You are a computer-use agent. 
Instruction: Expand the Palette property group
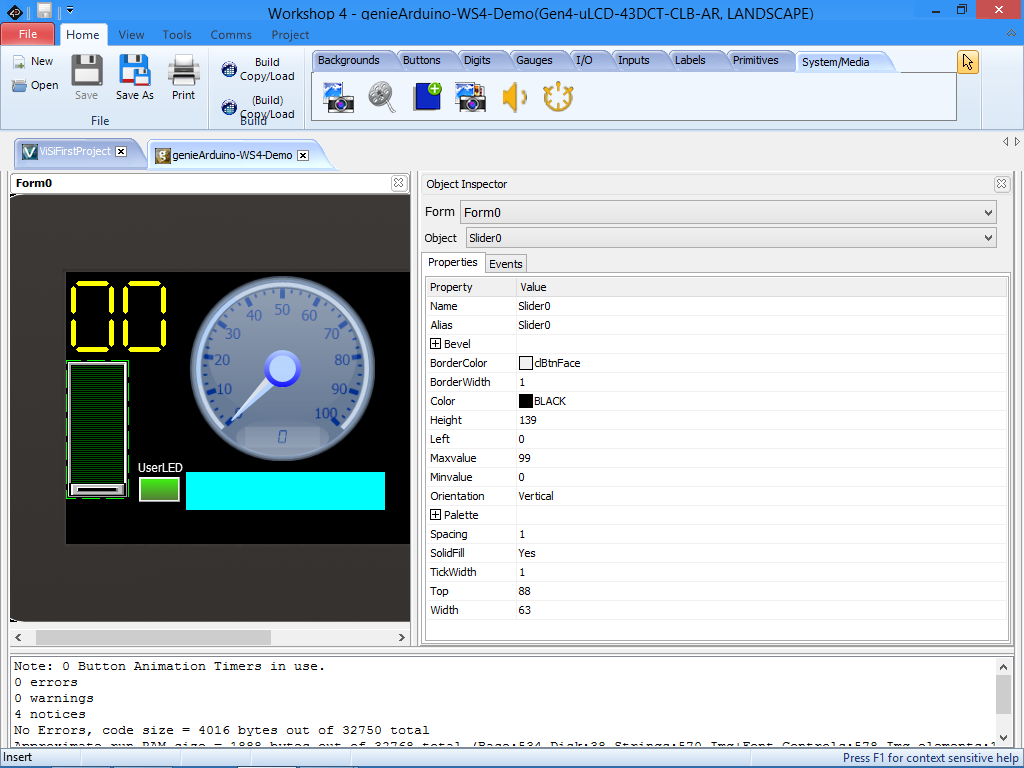[x=435, y=515]
